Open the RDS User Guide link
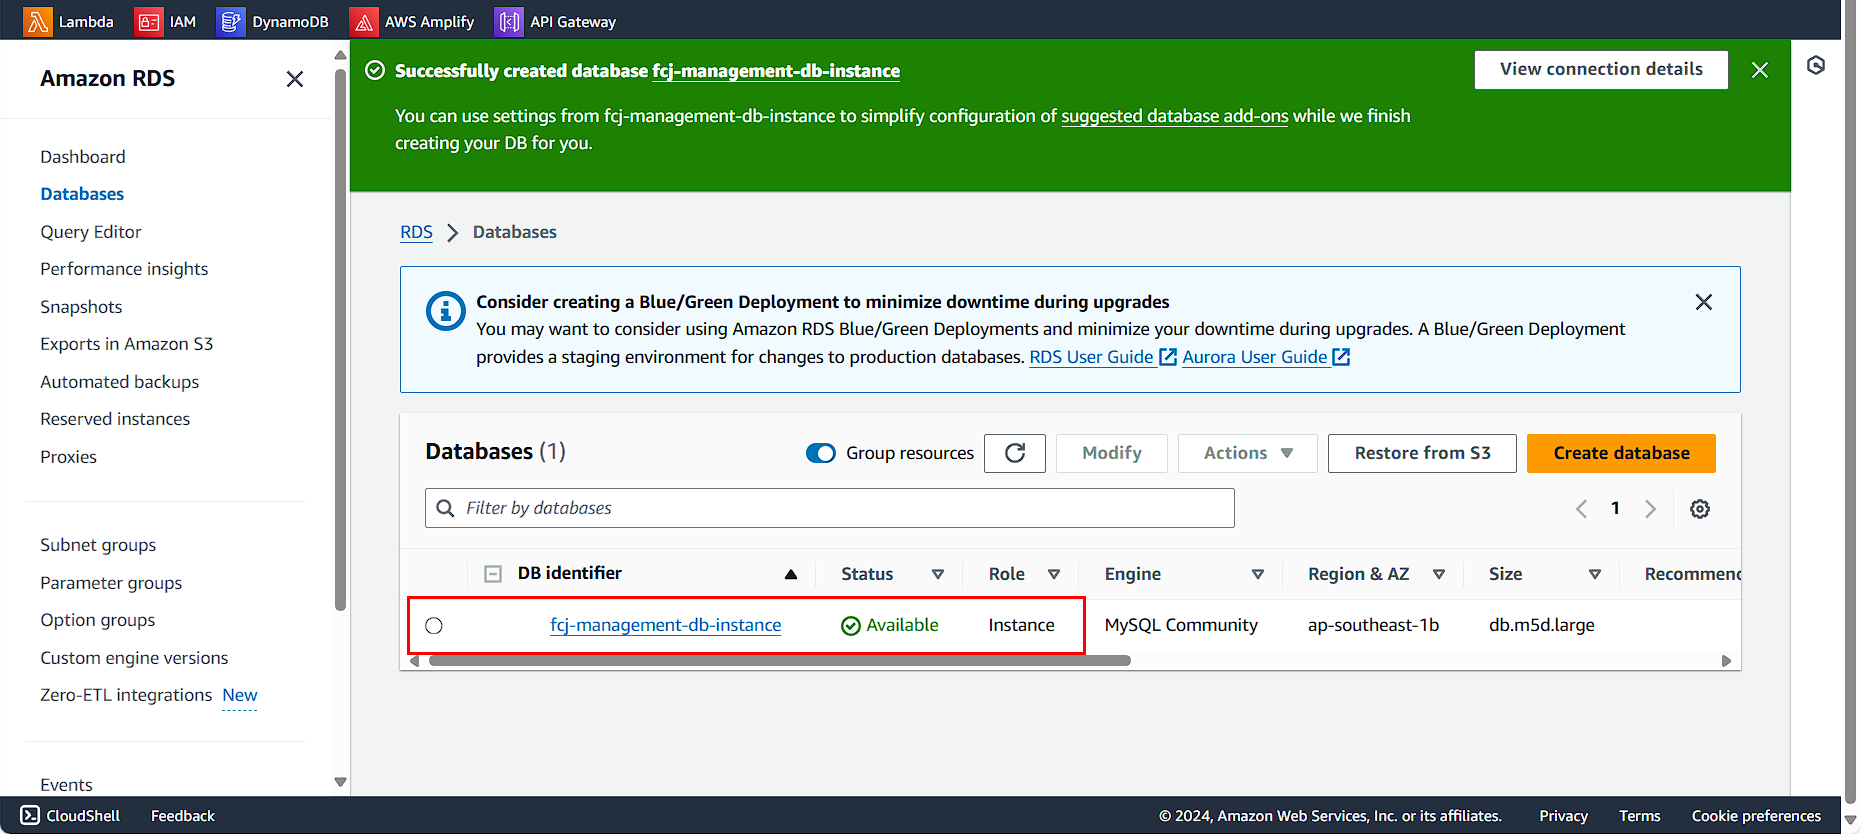The width and height of the screenshot is (1860, 834). (x=1092, y=357)
